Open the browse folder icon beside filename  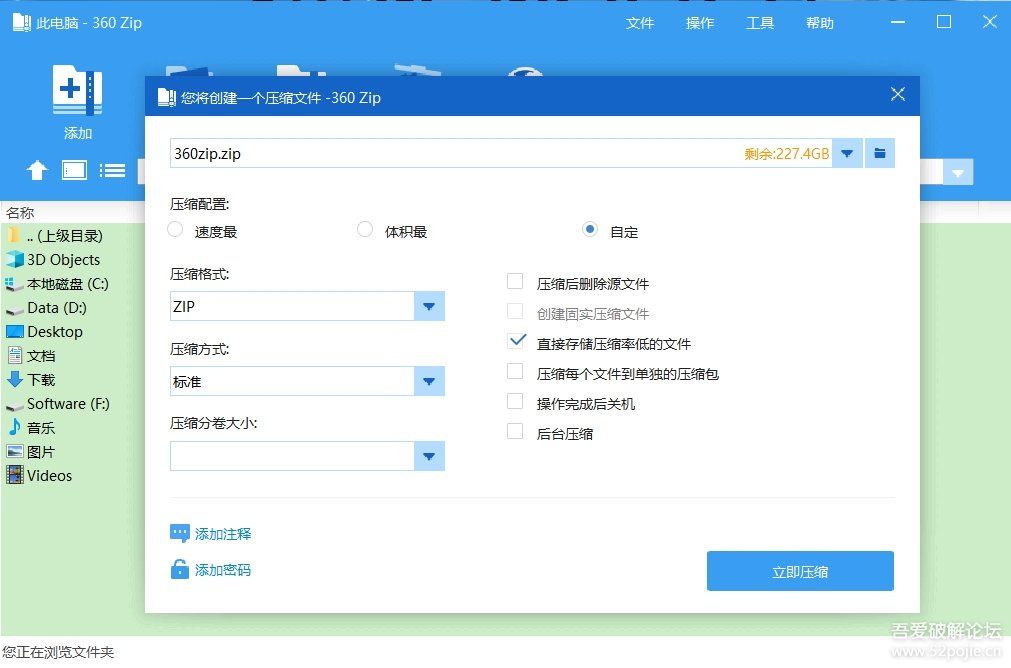879,153
